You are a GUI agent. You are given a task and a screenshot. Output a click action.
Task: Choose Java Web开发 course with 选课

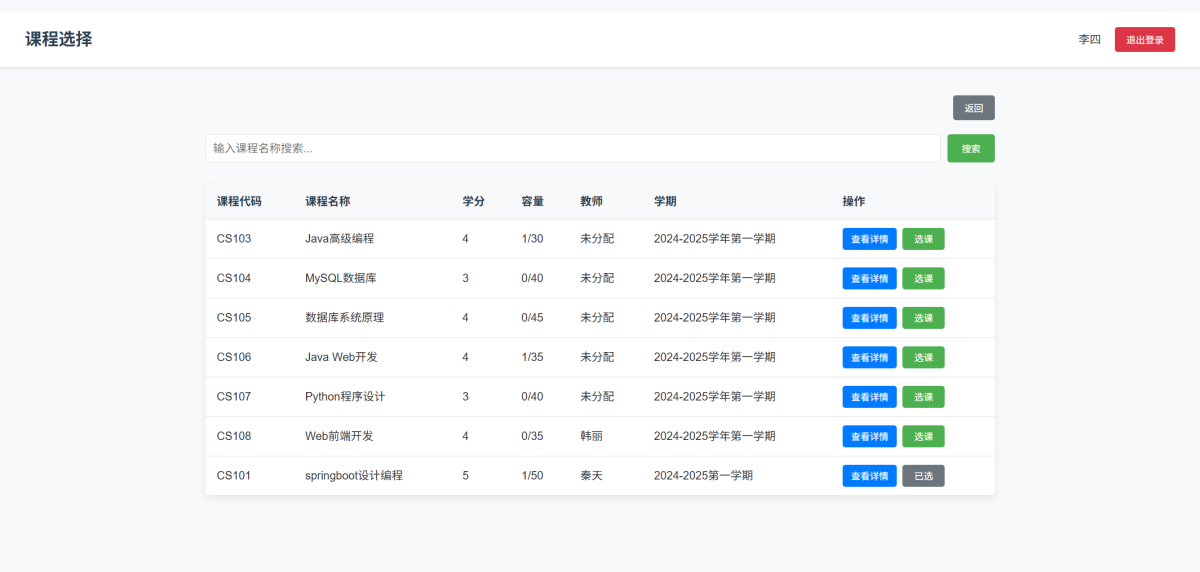click(x=923, y=357)
